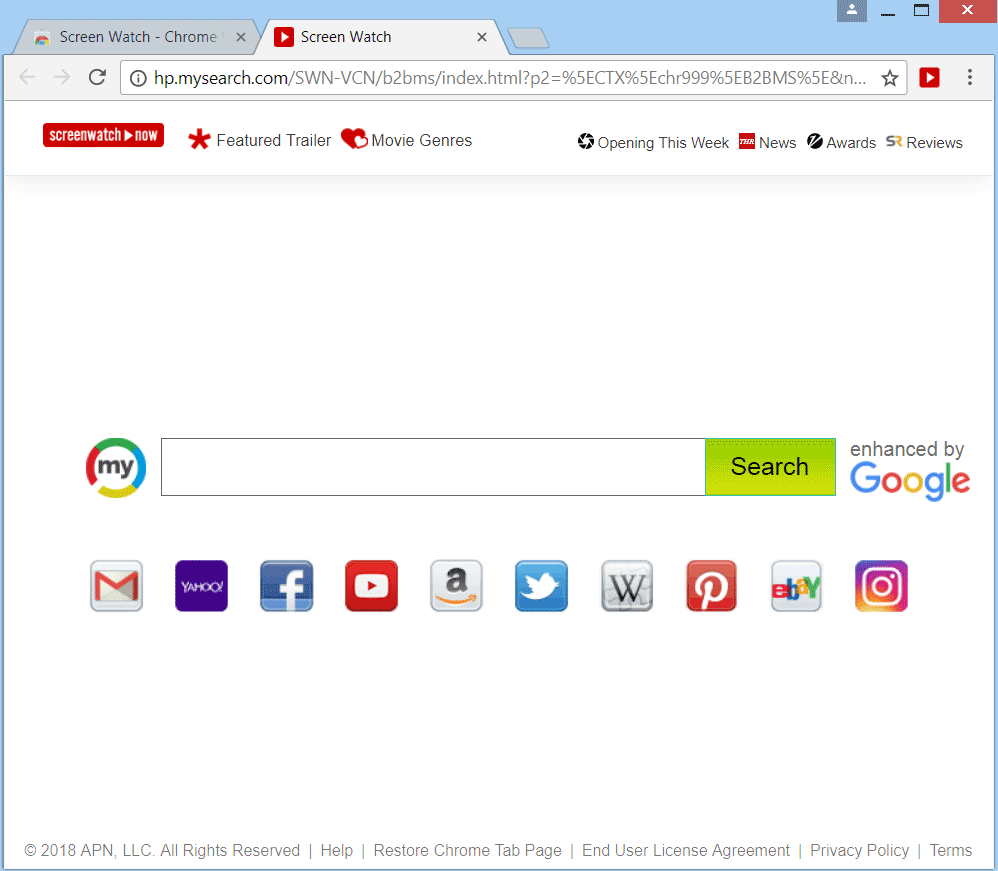Open the YouTube shortcut icon

(372, 586)
